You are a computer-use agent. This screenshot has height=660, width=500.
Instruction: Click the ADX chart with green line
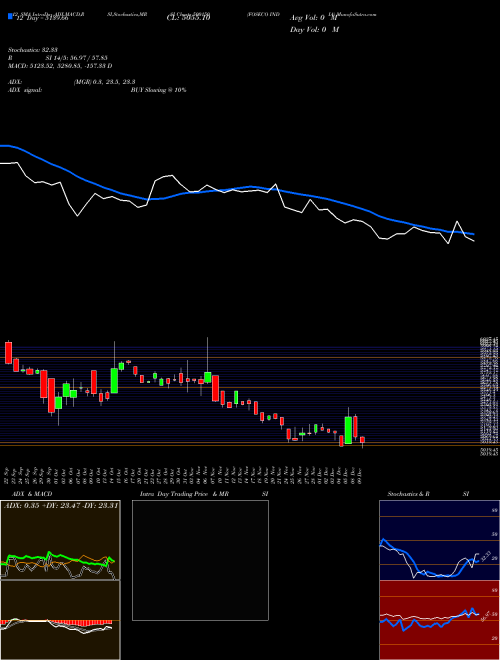coord(60,540)
